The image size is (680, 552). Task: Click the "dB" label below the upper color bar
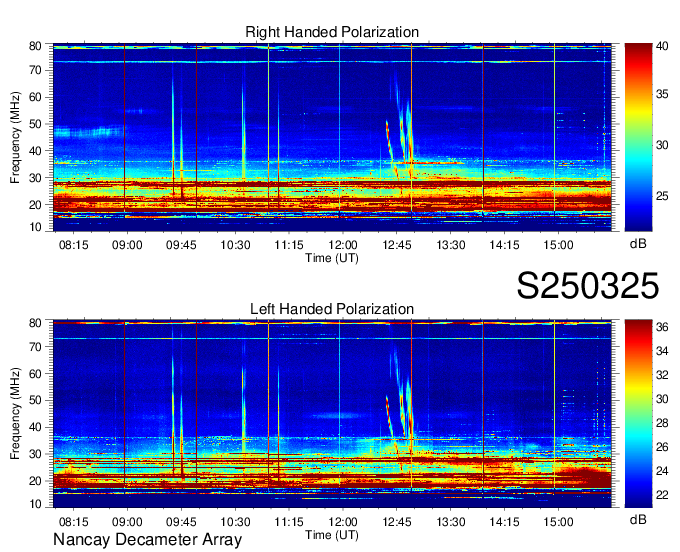[638, 244]
